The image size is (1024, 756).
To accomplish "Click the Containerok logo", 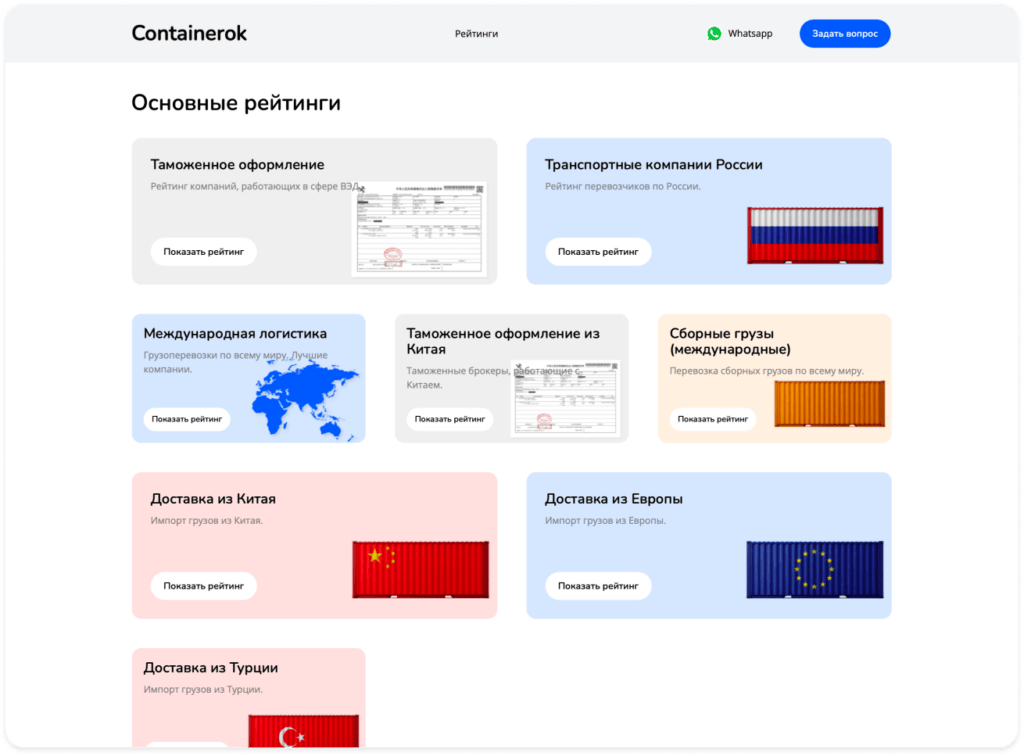I will [188, 33].
